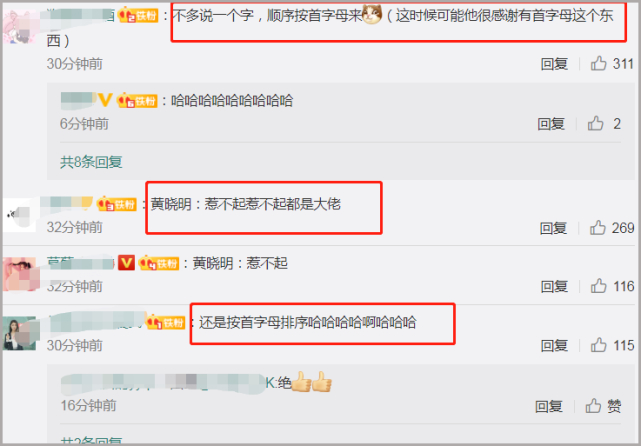
Task: Click the red V badge on third comment
Action: click(x=126, y=262)
